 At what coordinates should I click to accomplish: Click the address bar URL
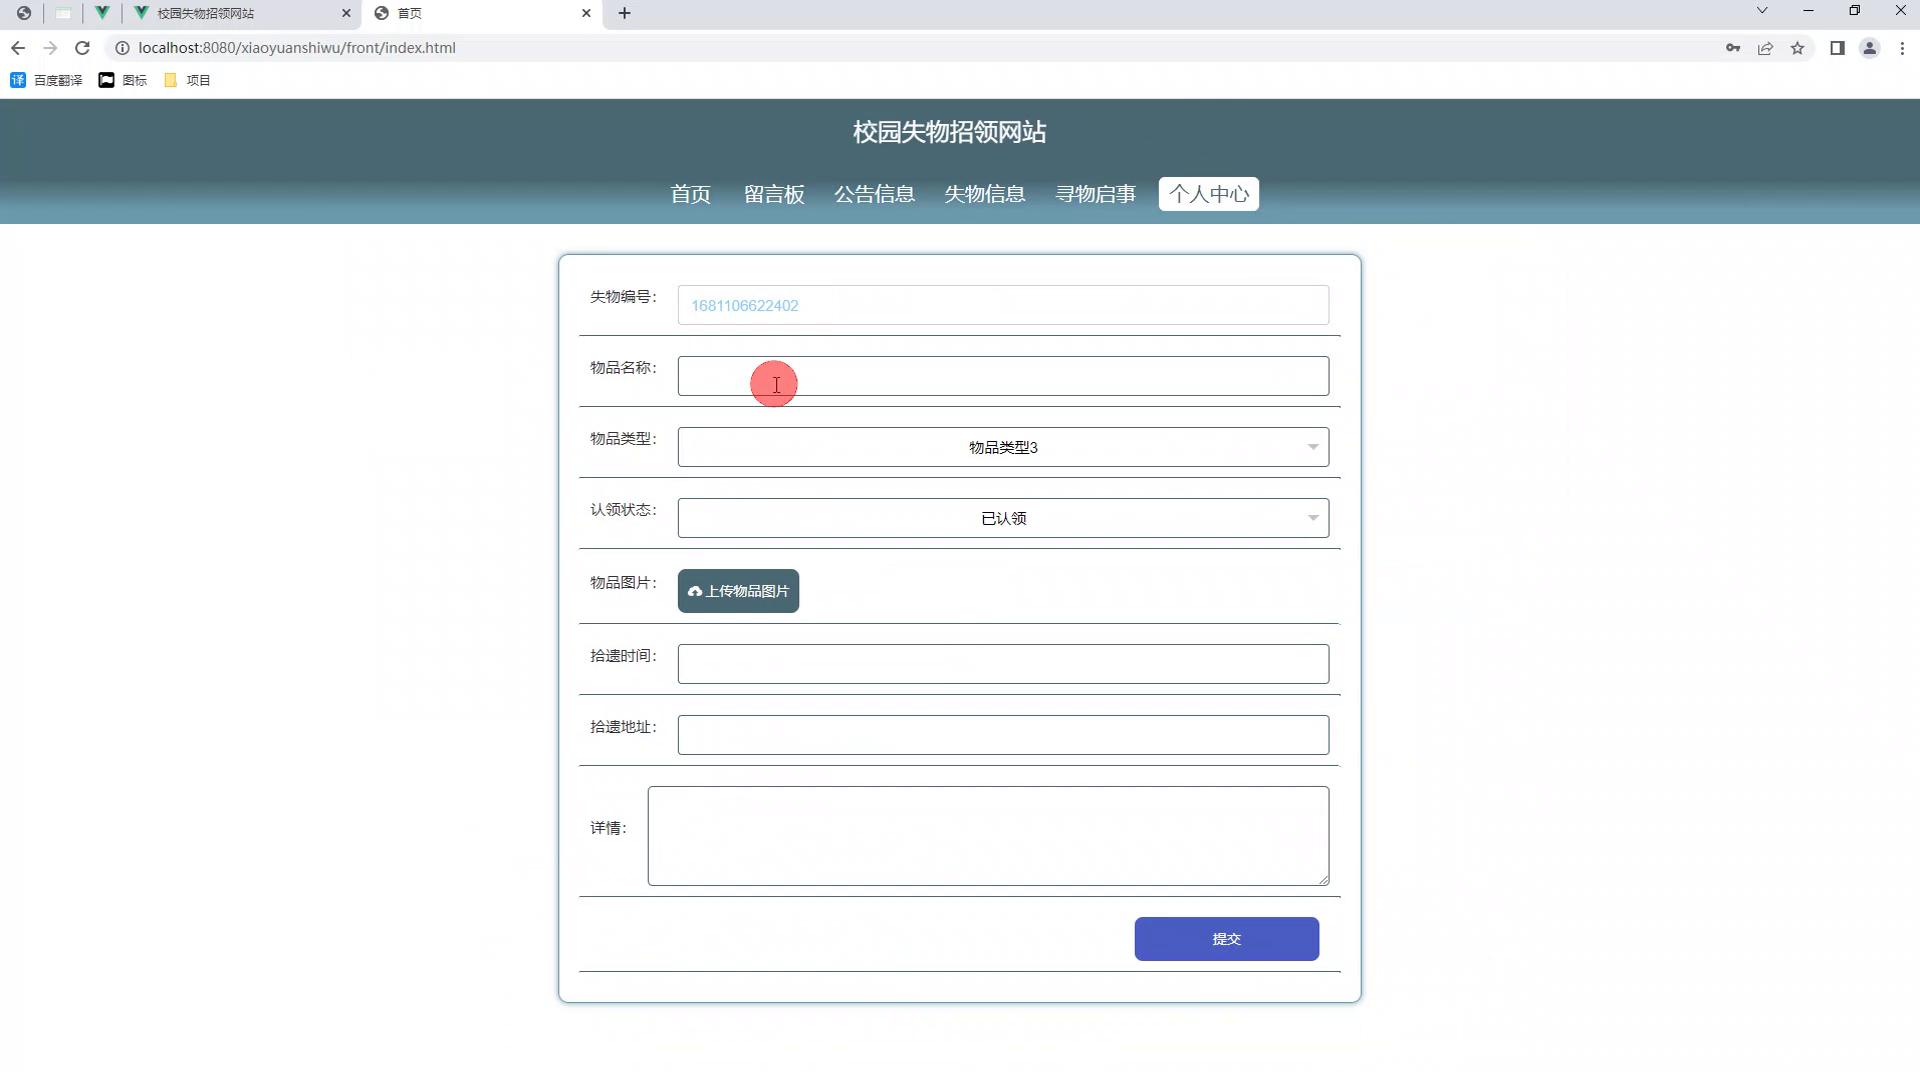point(297,48)
